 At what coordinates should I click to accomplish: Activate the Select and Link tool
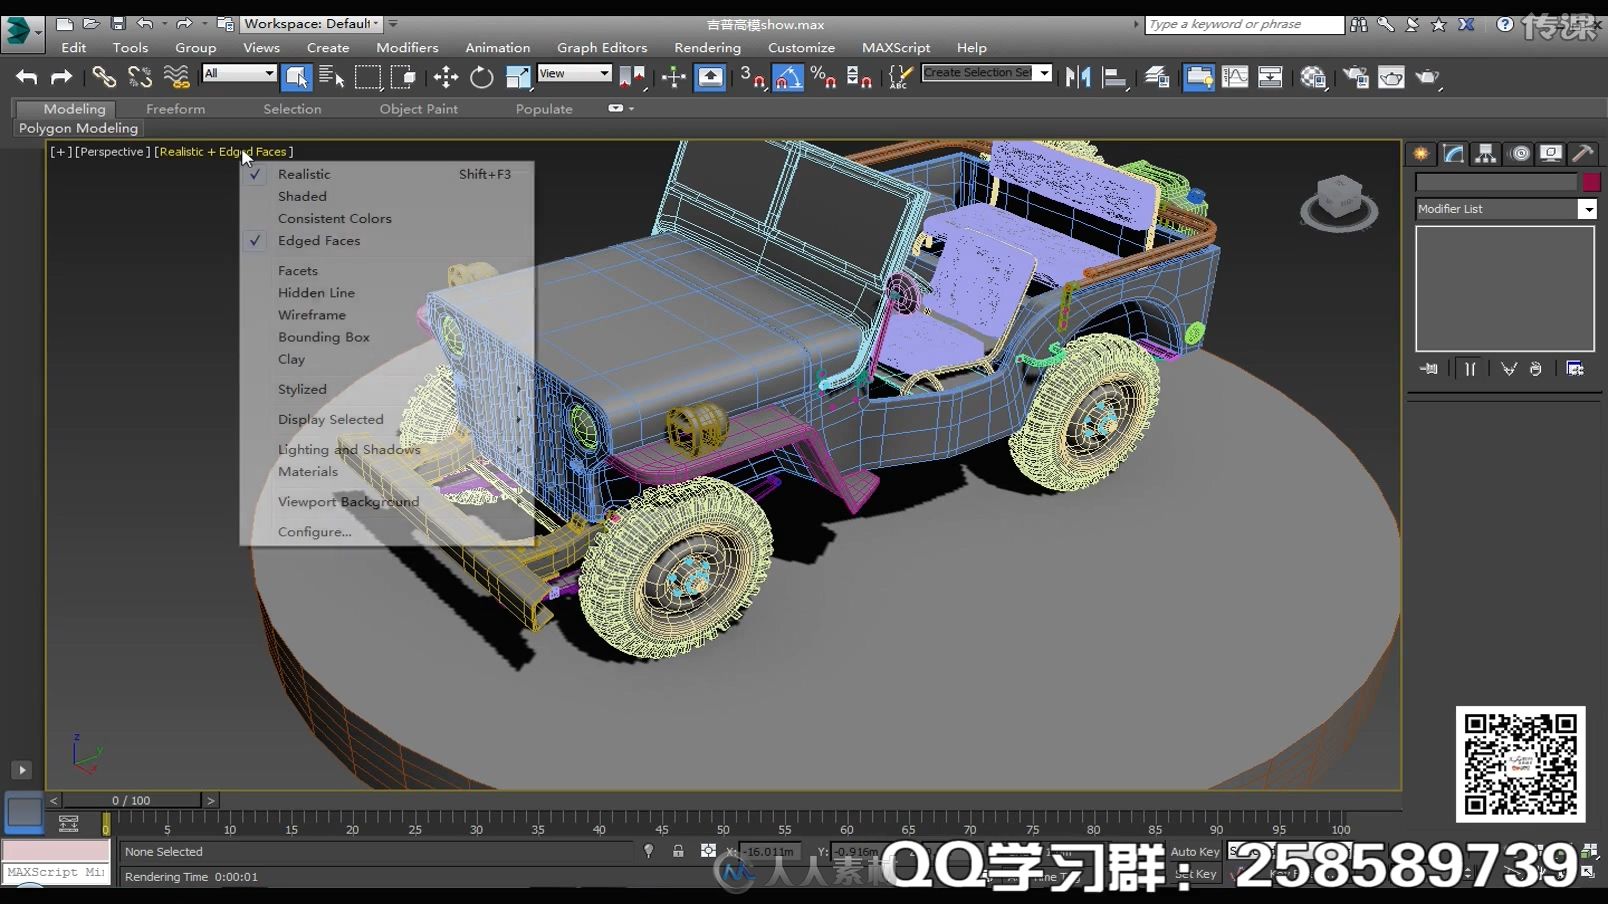click(104, 77)
